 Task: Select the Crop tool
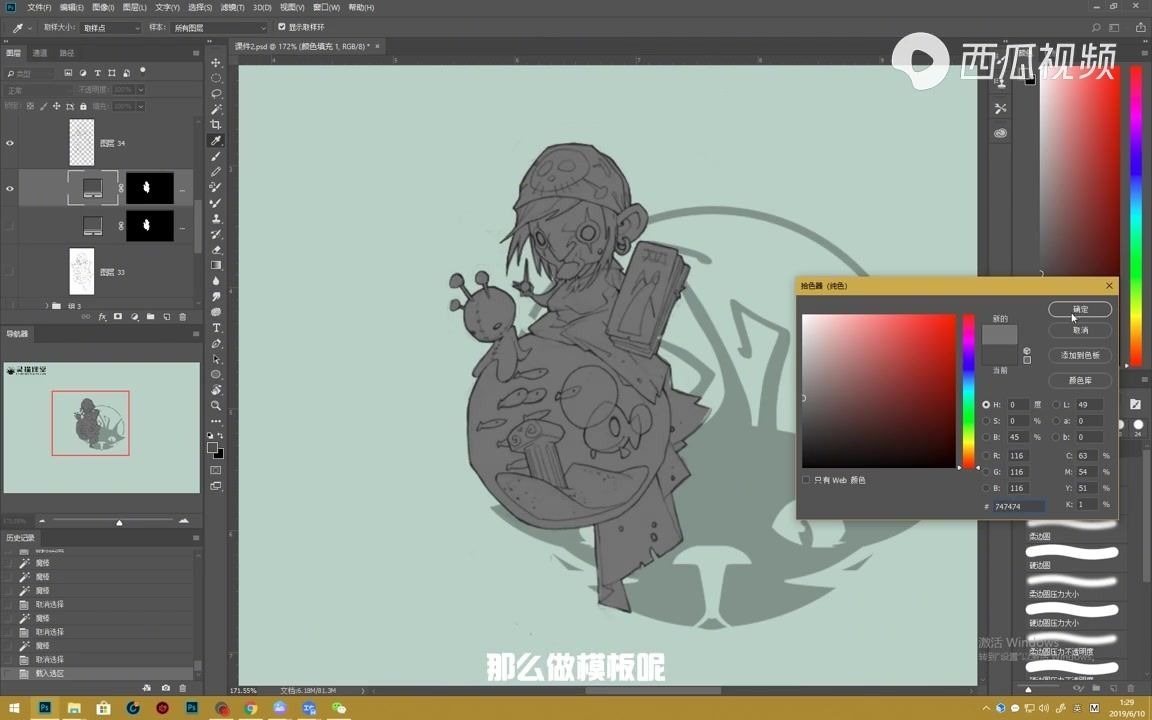[x=215, y=124]
